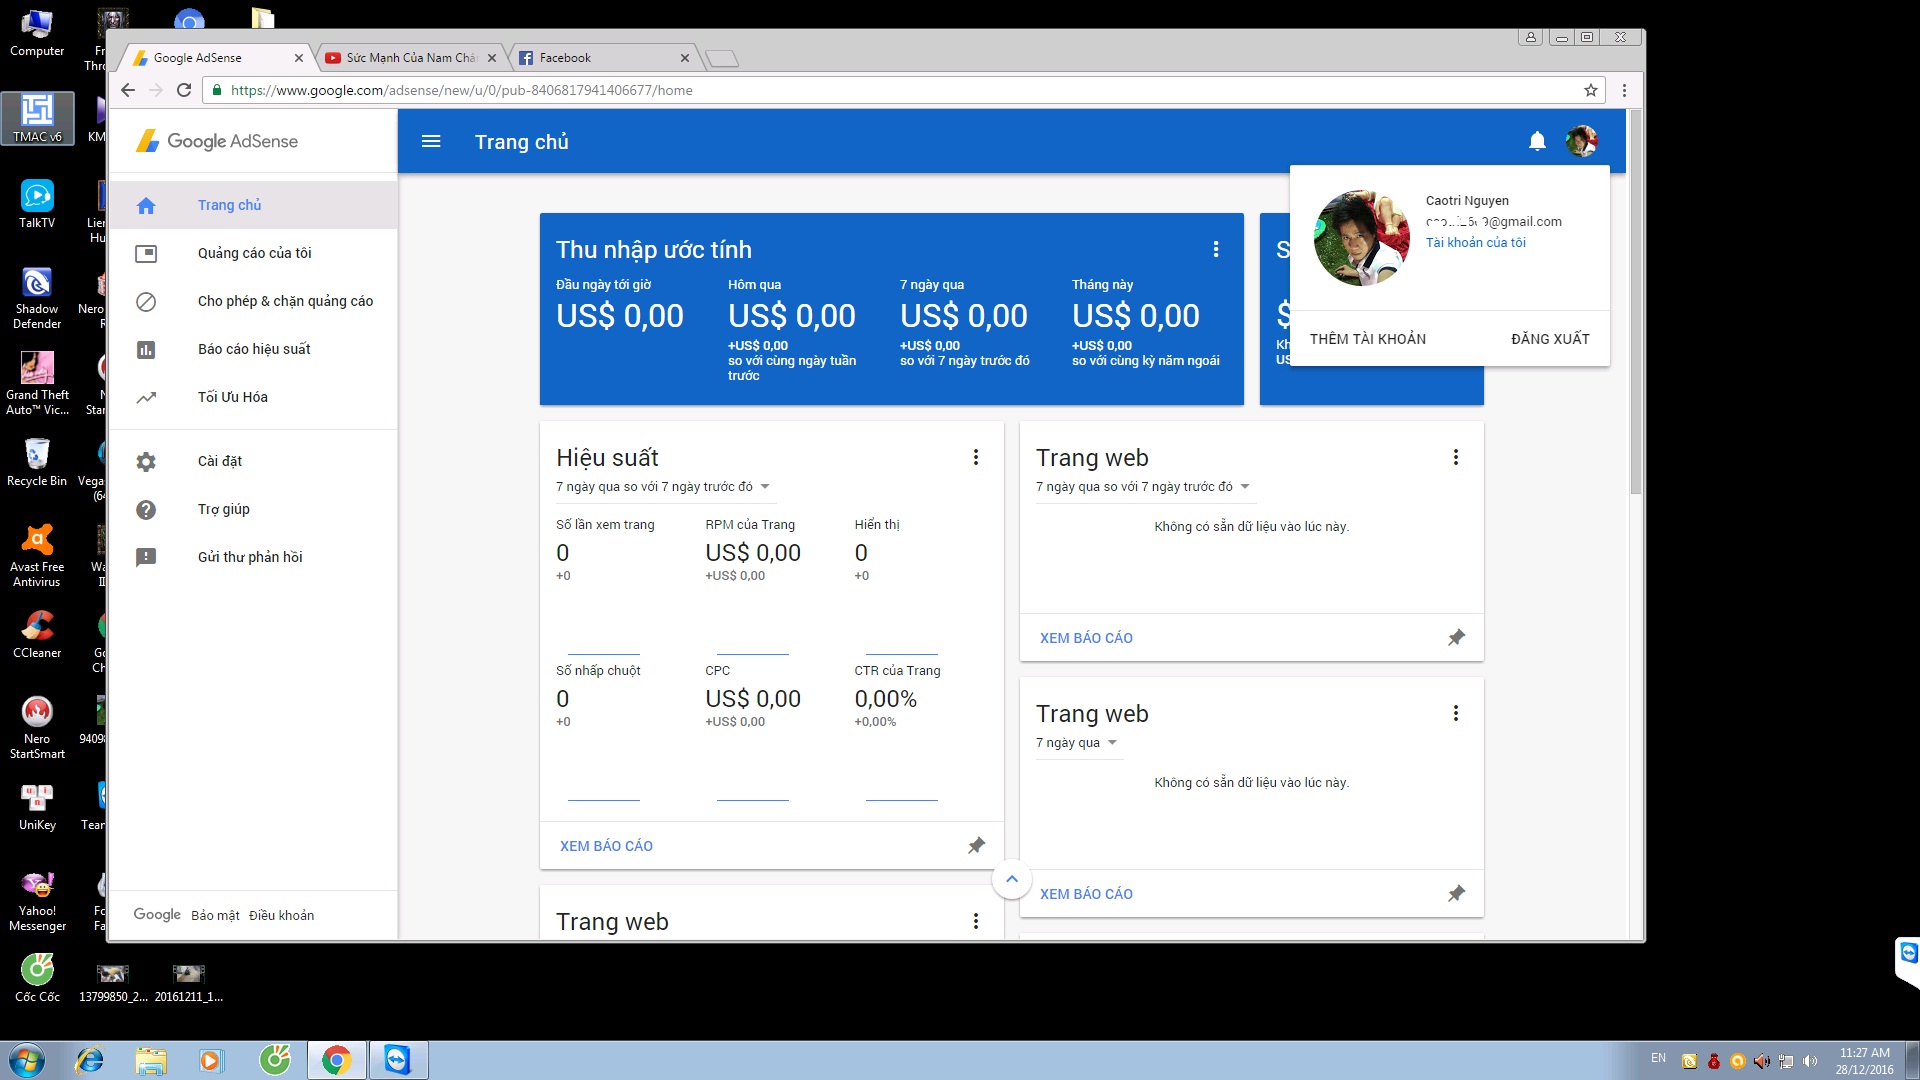The width and height of the screenshot is (1920, 1080).
Task: Click the Trợ giúp help icon
Action: click(146, 509)
